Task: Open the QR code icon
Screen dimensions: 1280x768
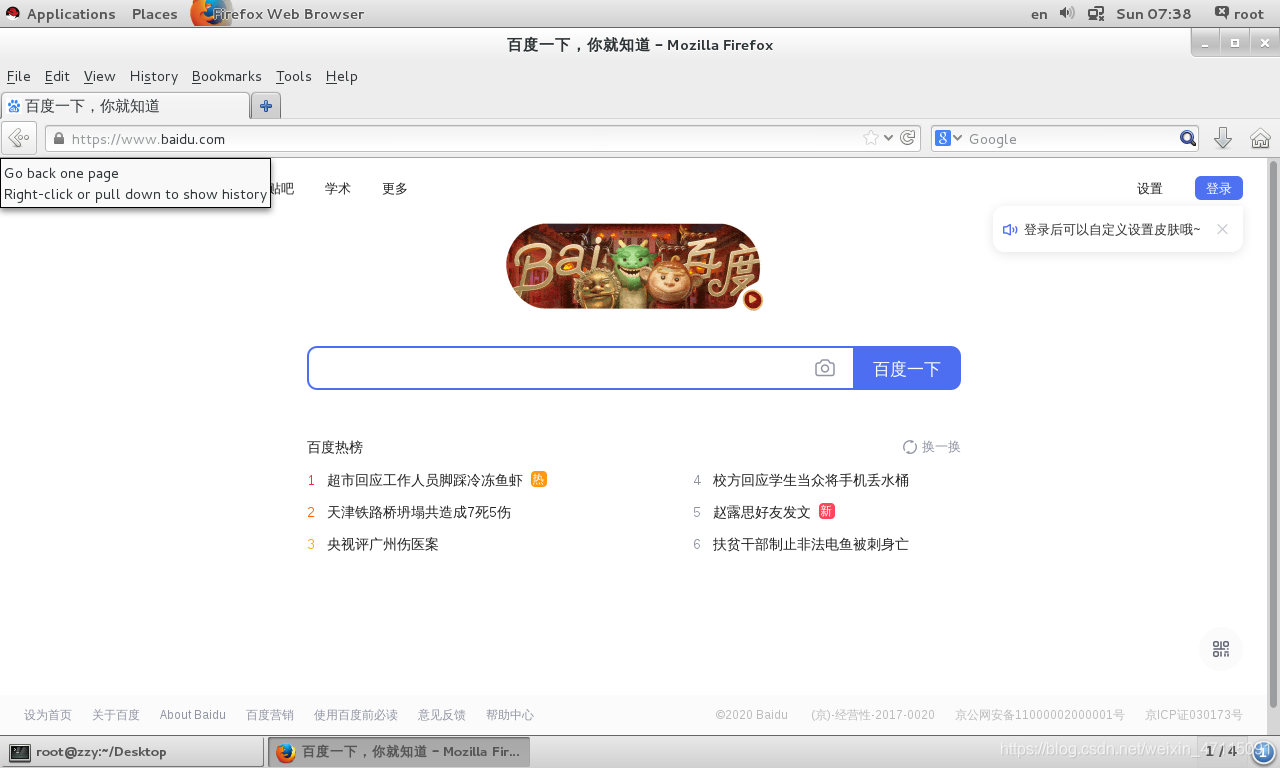Action: pos(1221,649)
